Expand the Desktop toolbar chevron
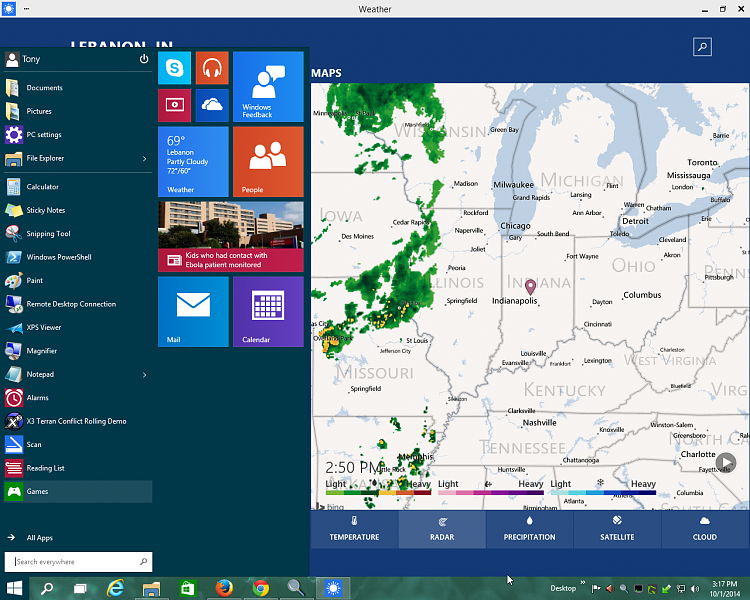Viewport: 750px width, 600px height. tap(583, 582)
